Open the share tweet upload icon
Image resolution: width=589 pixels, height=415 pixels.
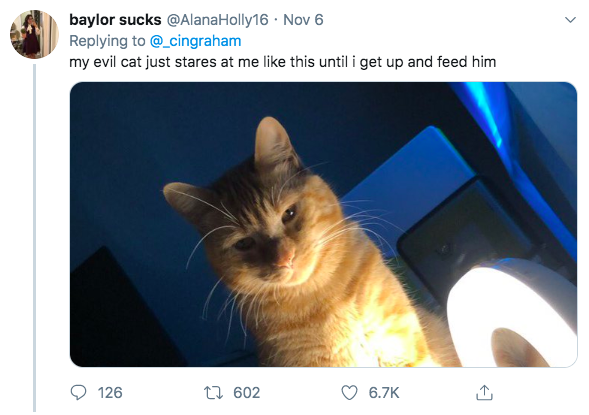pos(484,393)
